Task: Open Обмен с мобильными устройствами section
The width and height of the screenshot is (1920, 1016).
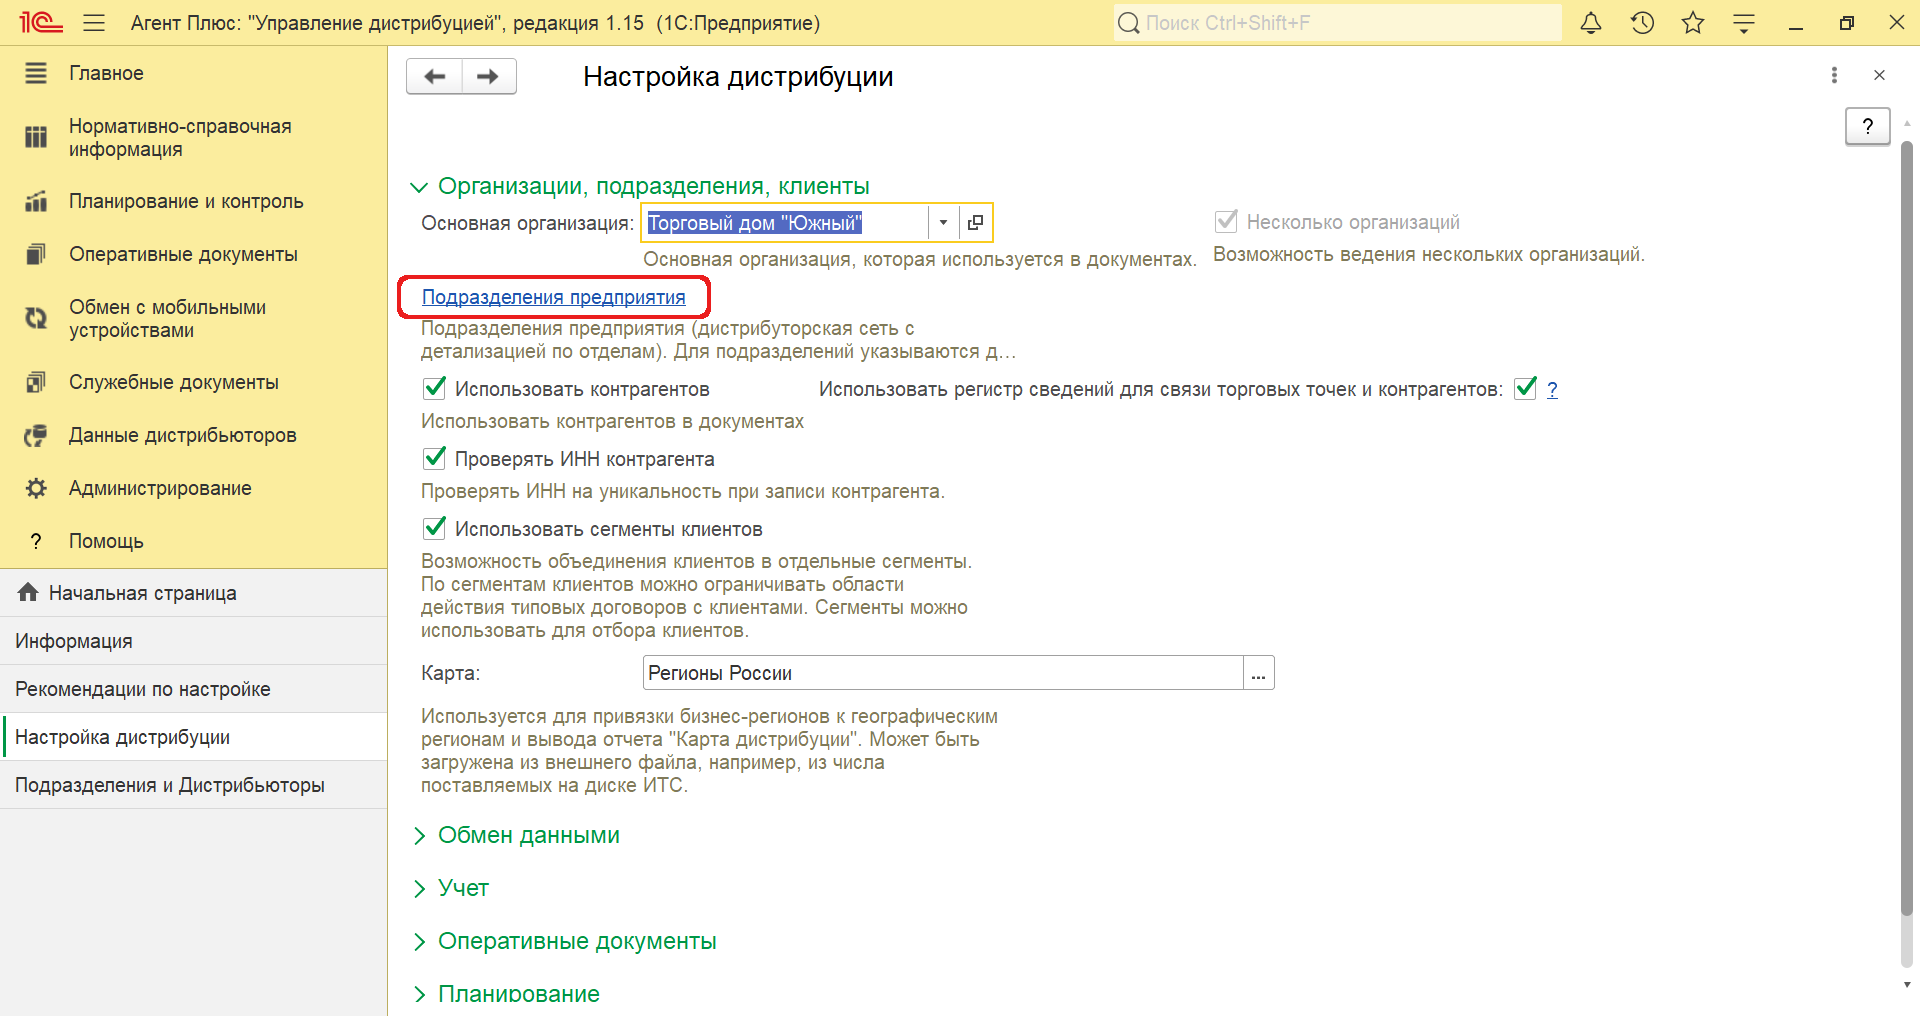Action: coord(167,319)
